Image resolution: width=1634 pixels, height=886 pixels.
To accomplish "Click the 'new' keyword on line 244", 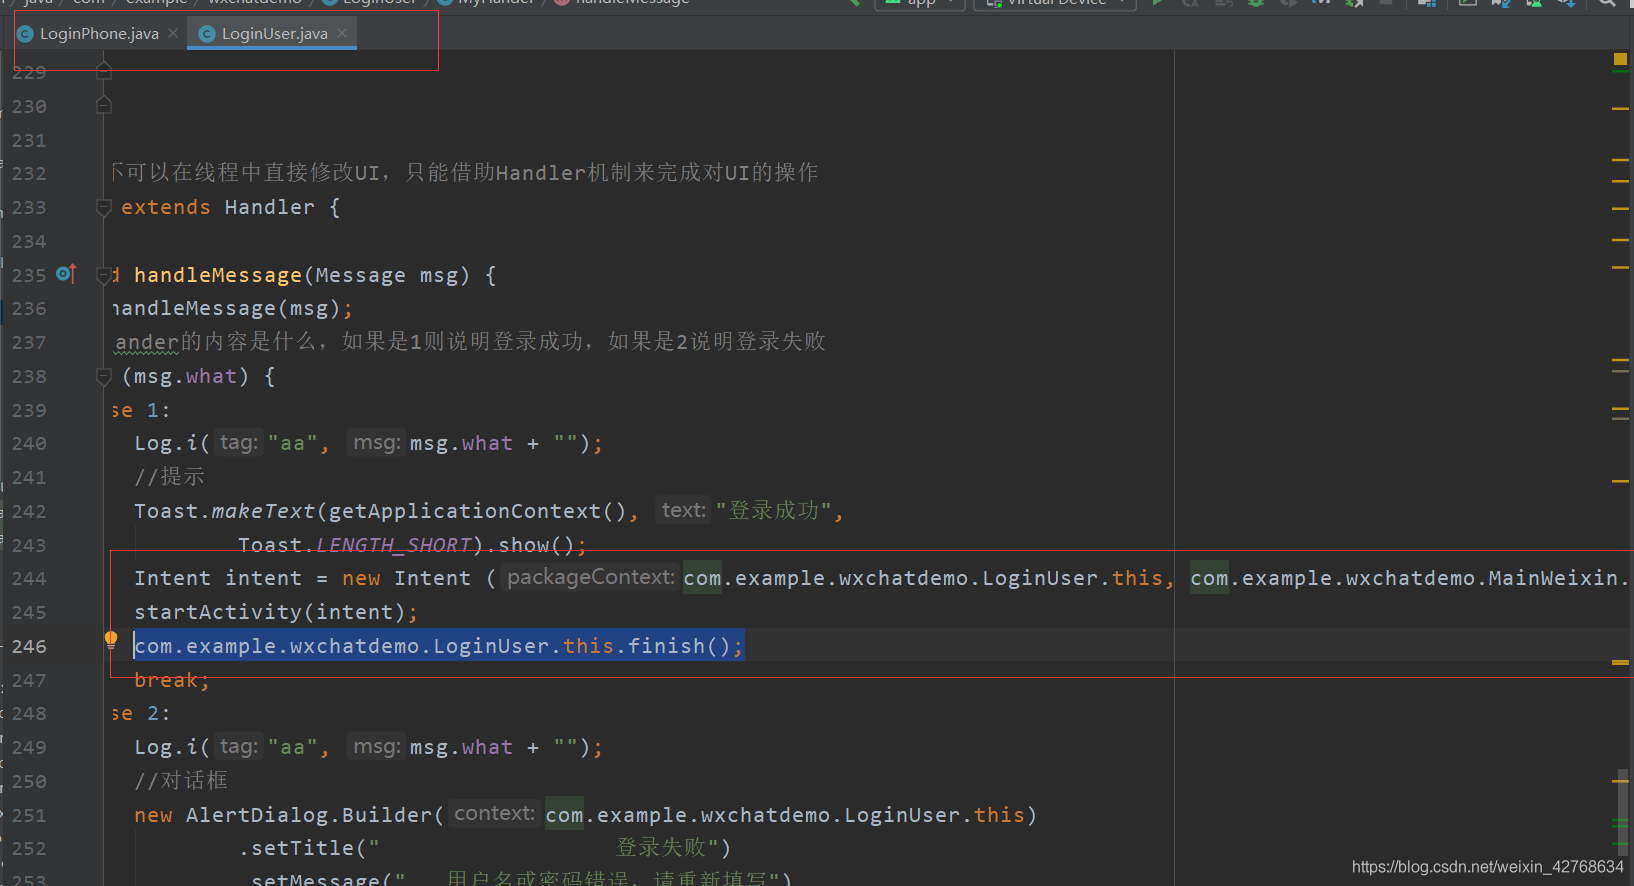I will click(361, 578).
